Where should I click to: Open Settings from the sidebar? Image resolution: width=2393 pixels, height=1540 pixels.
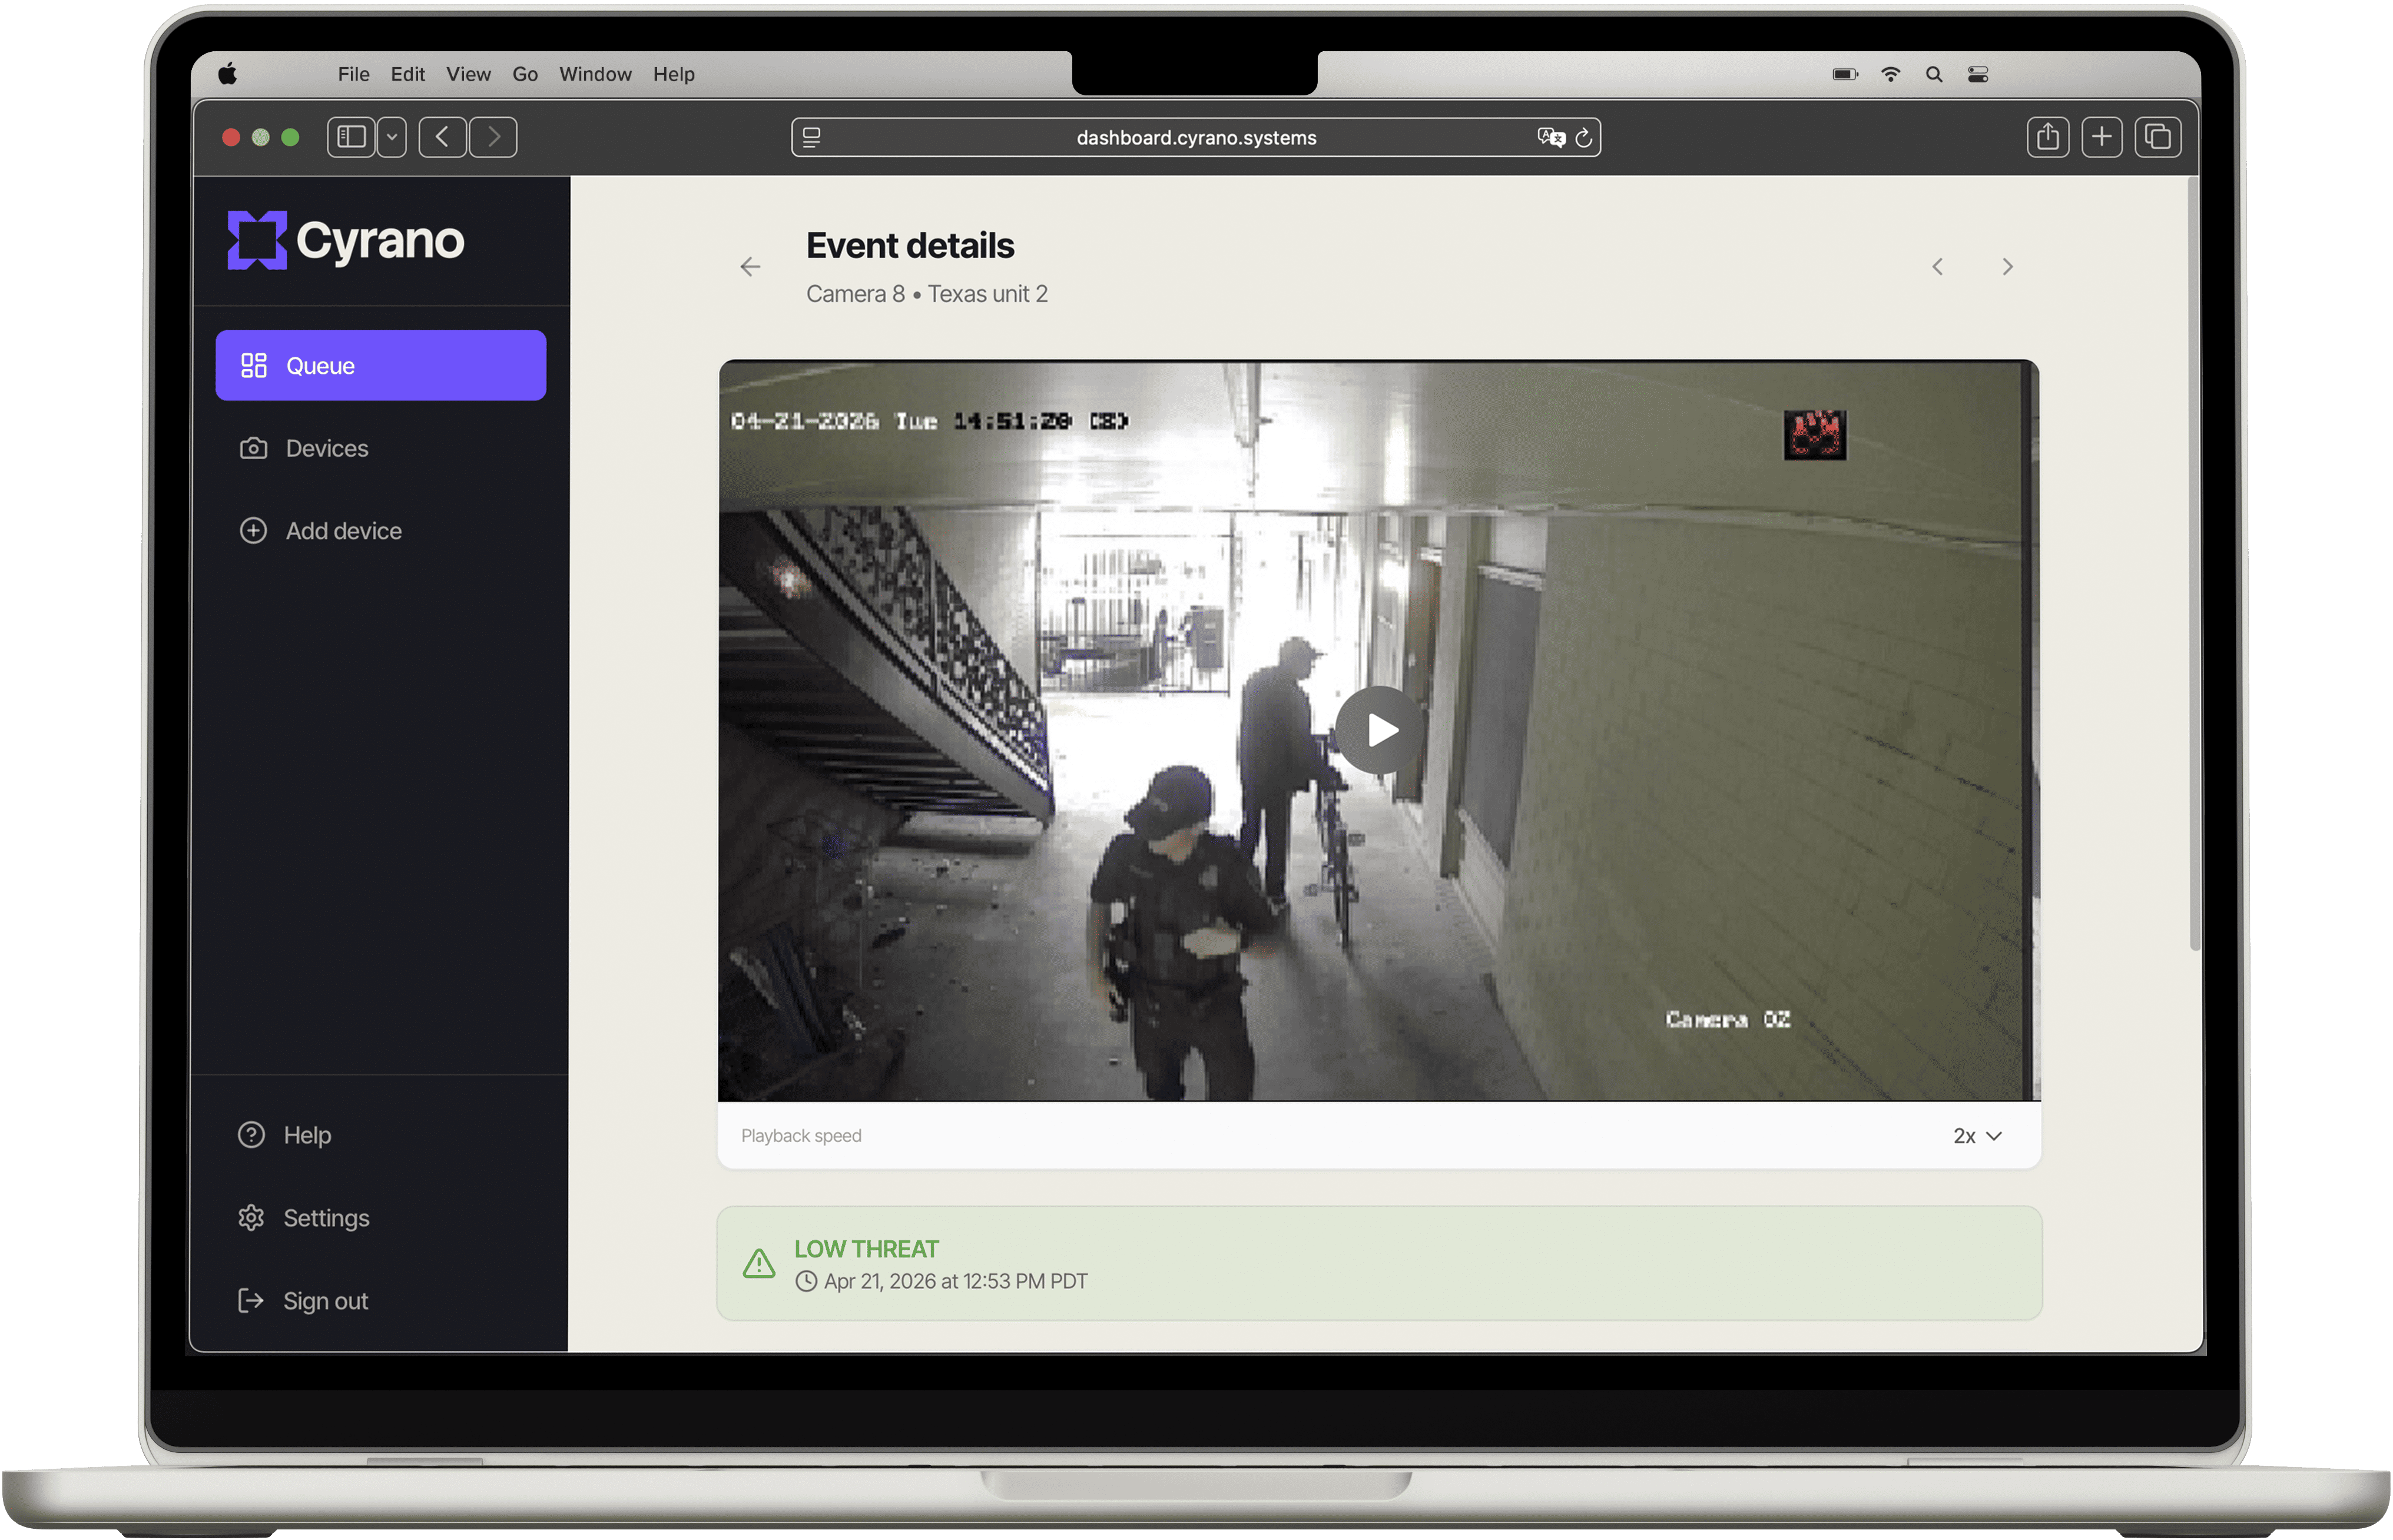click(x=304, y=1218)
